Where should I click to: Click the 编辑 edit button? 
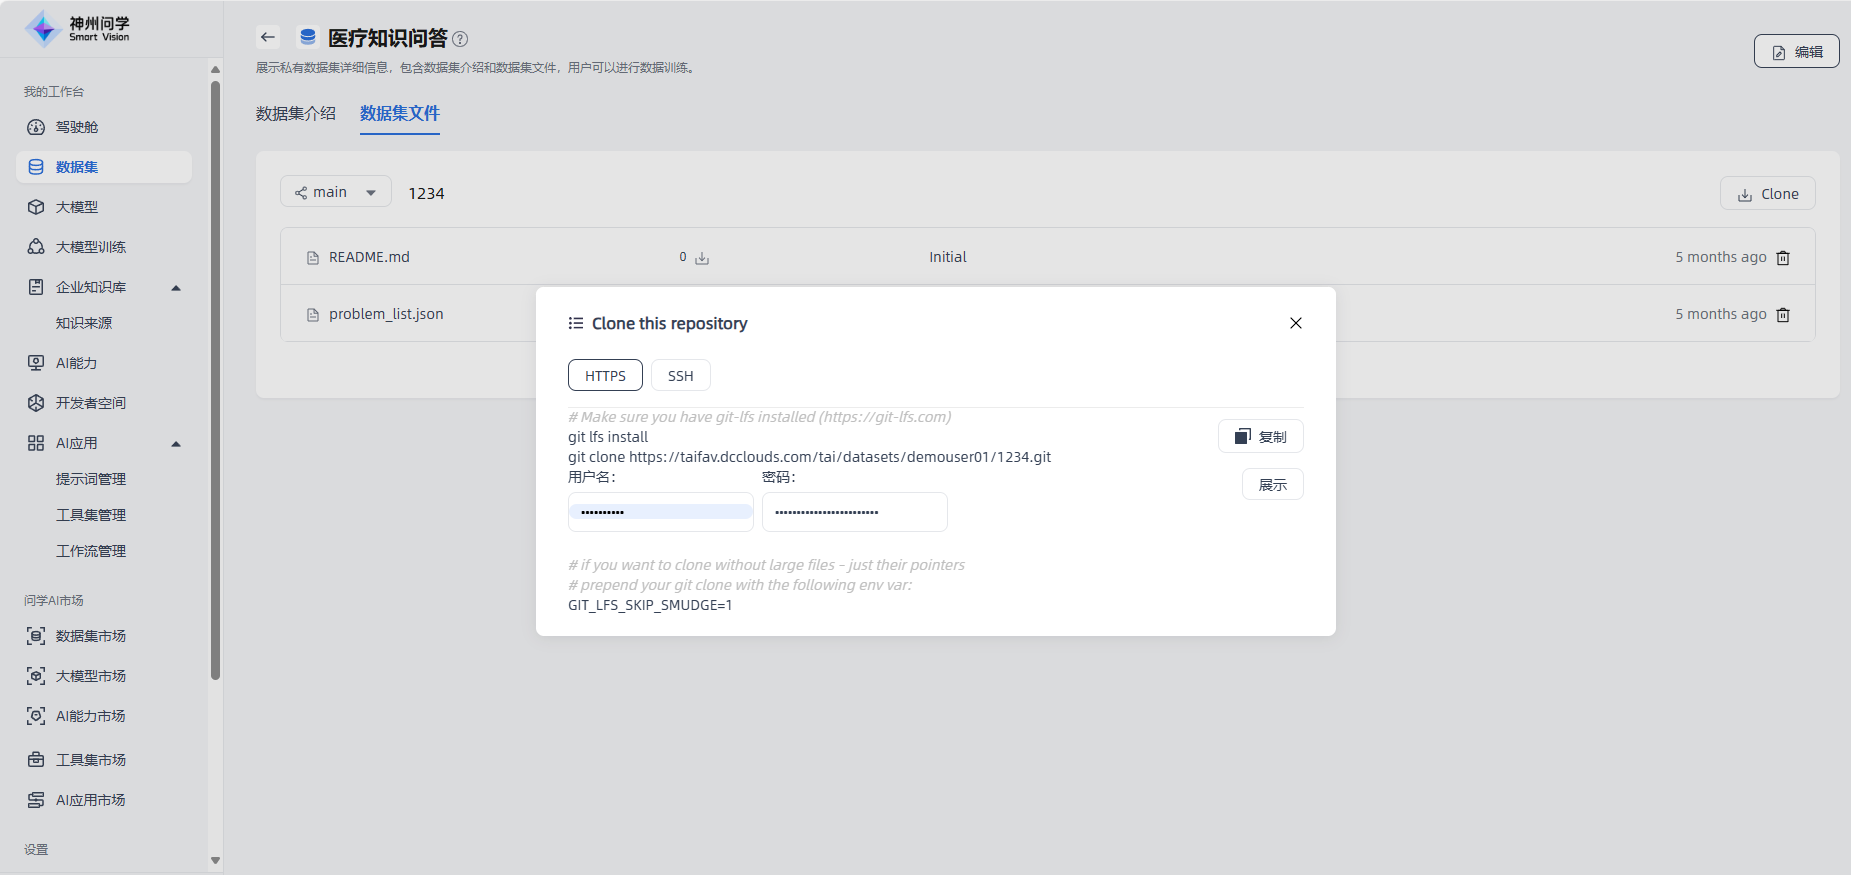1796,52
